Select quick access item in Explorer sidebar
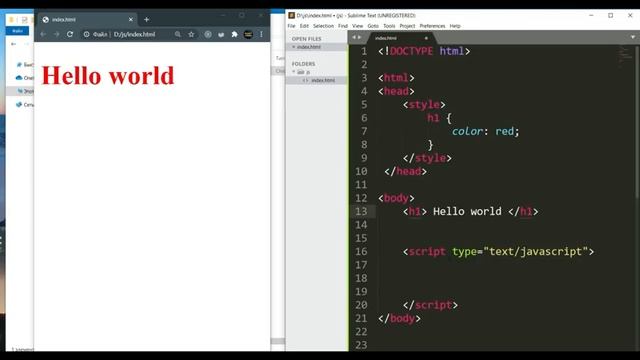The width and height of the screenshot is (640, 360). pos(24,64)
